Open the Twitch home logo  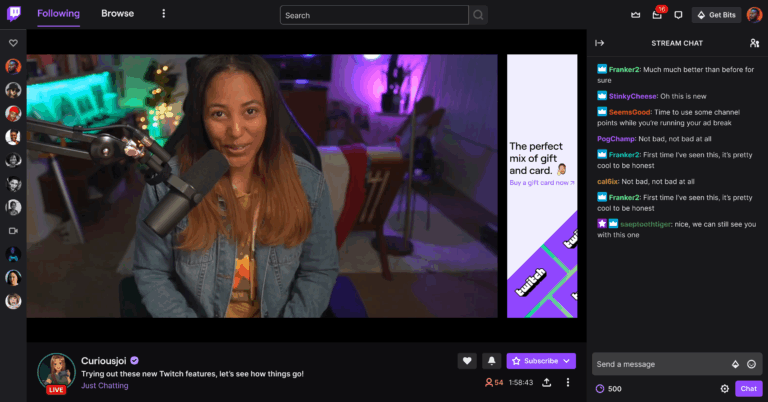[14, 14]
